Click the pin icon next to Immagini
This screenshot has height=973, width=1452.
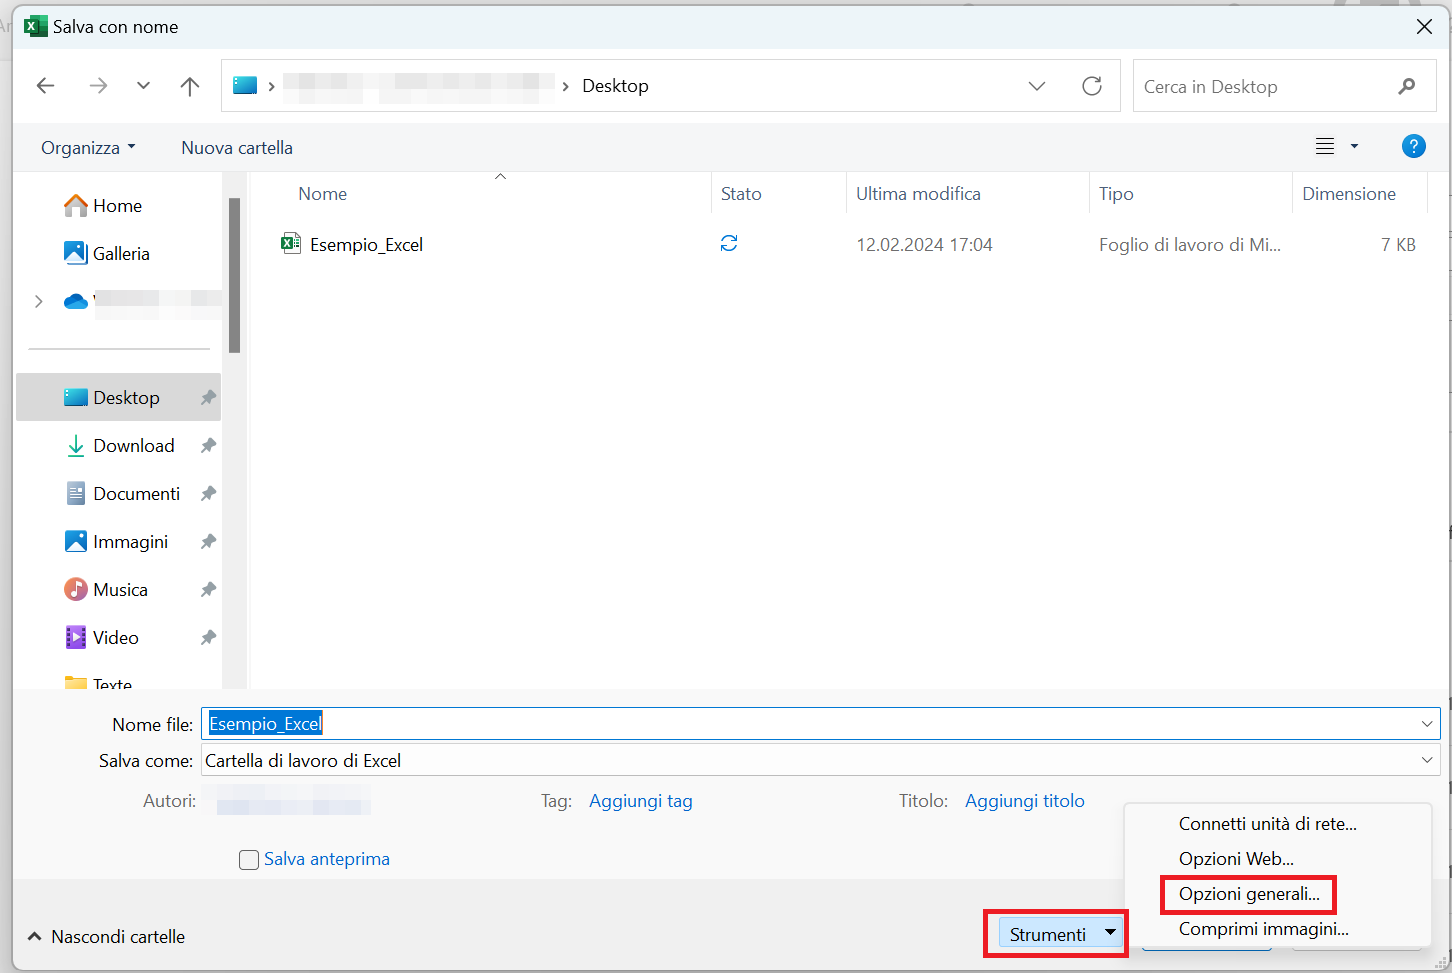[208, 542]
